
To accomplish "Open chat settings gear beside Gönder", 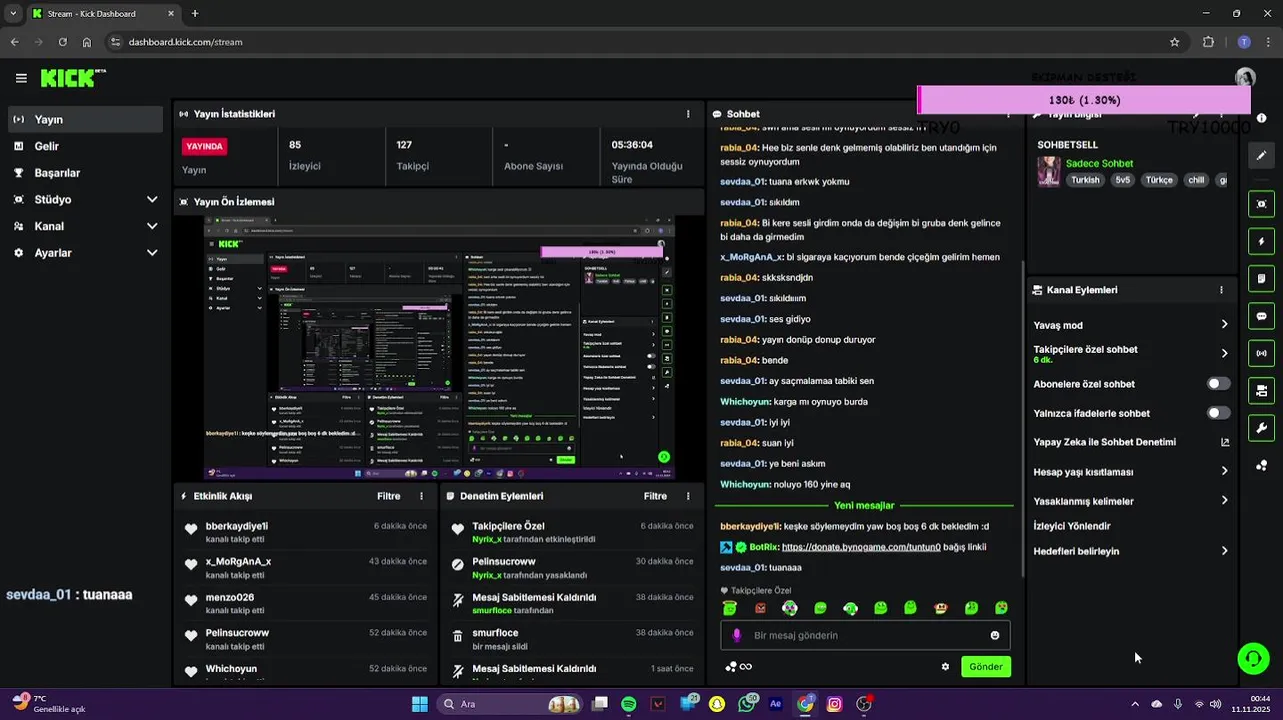I will point(945,667).
